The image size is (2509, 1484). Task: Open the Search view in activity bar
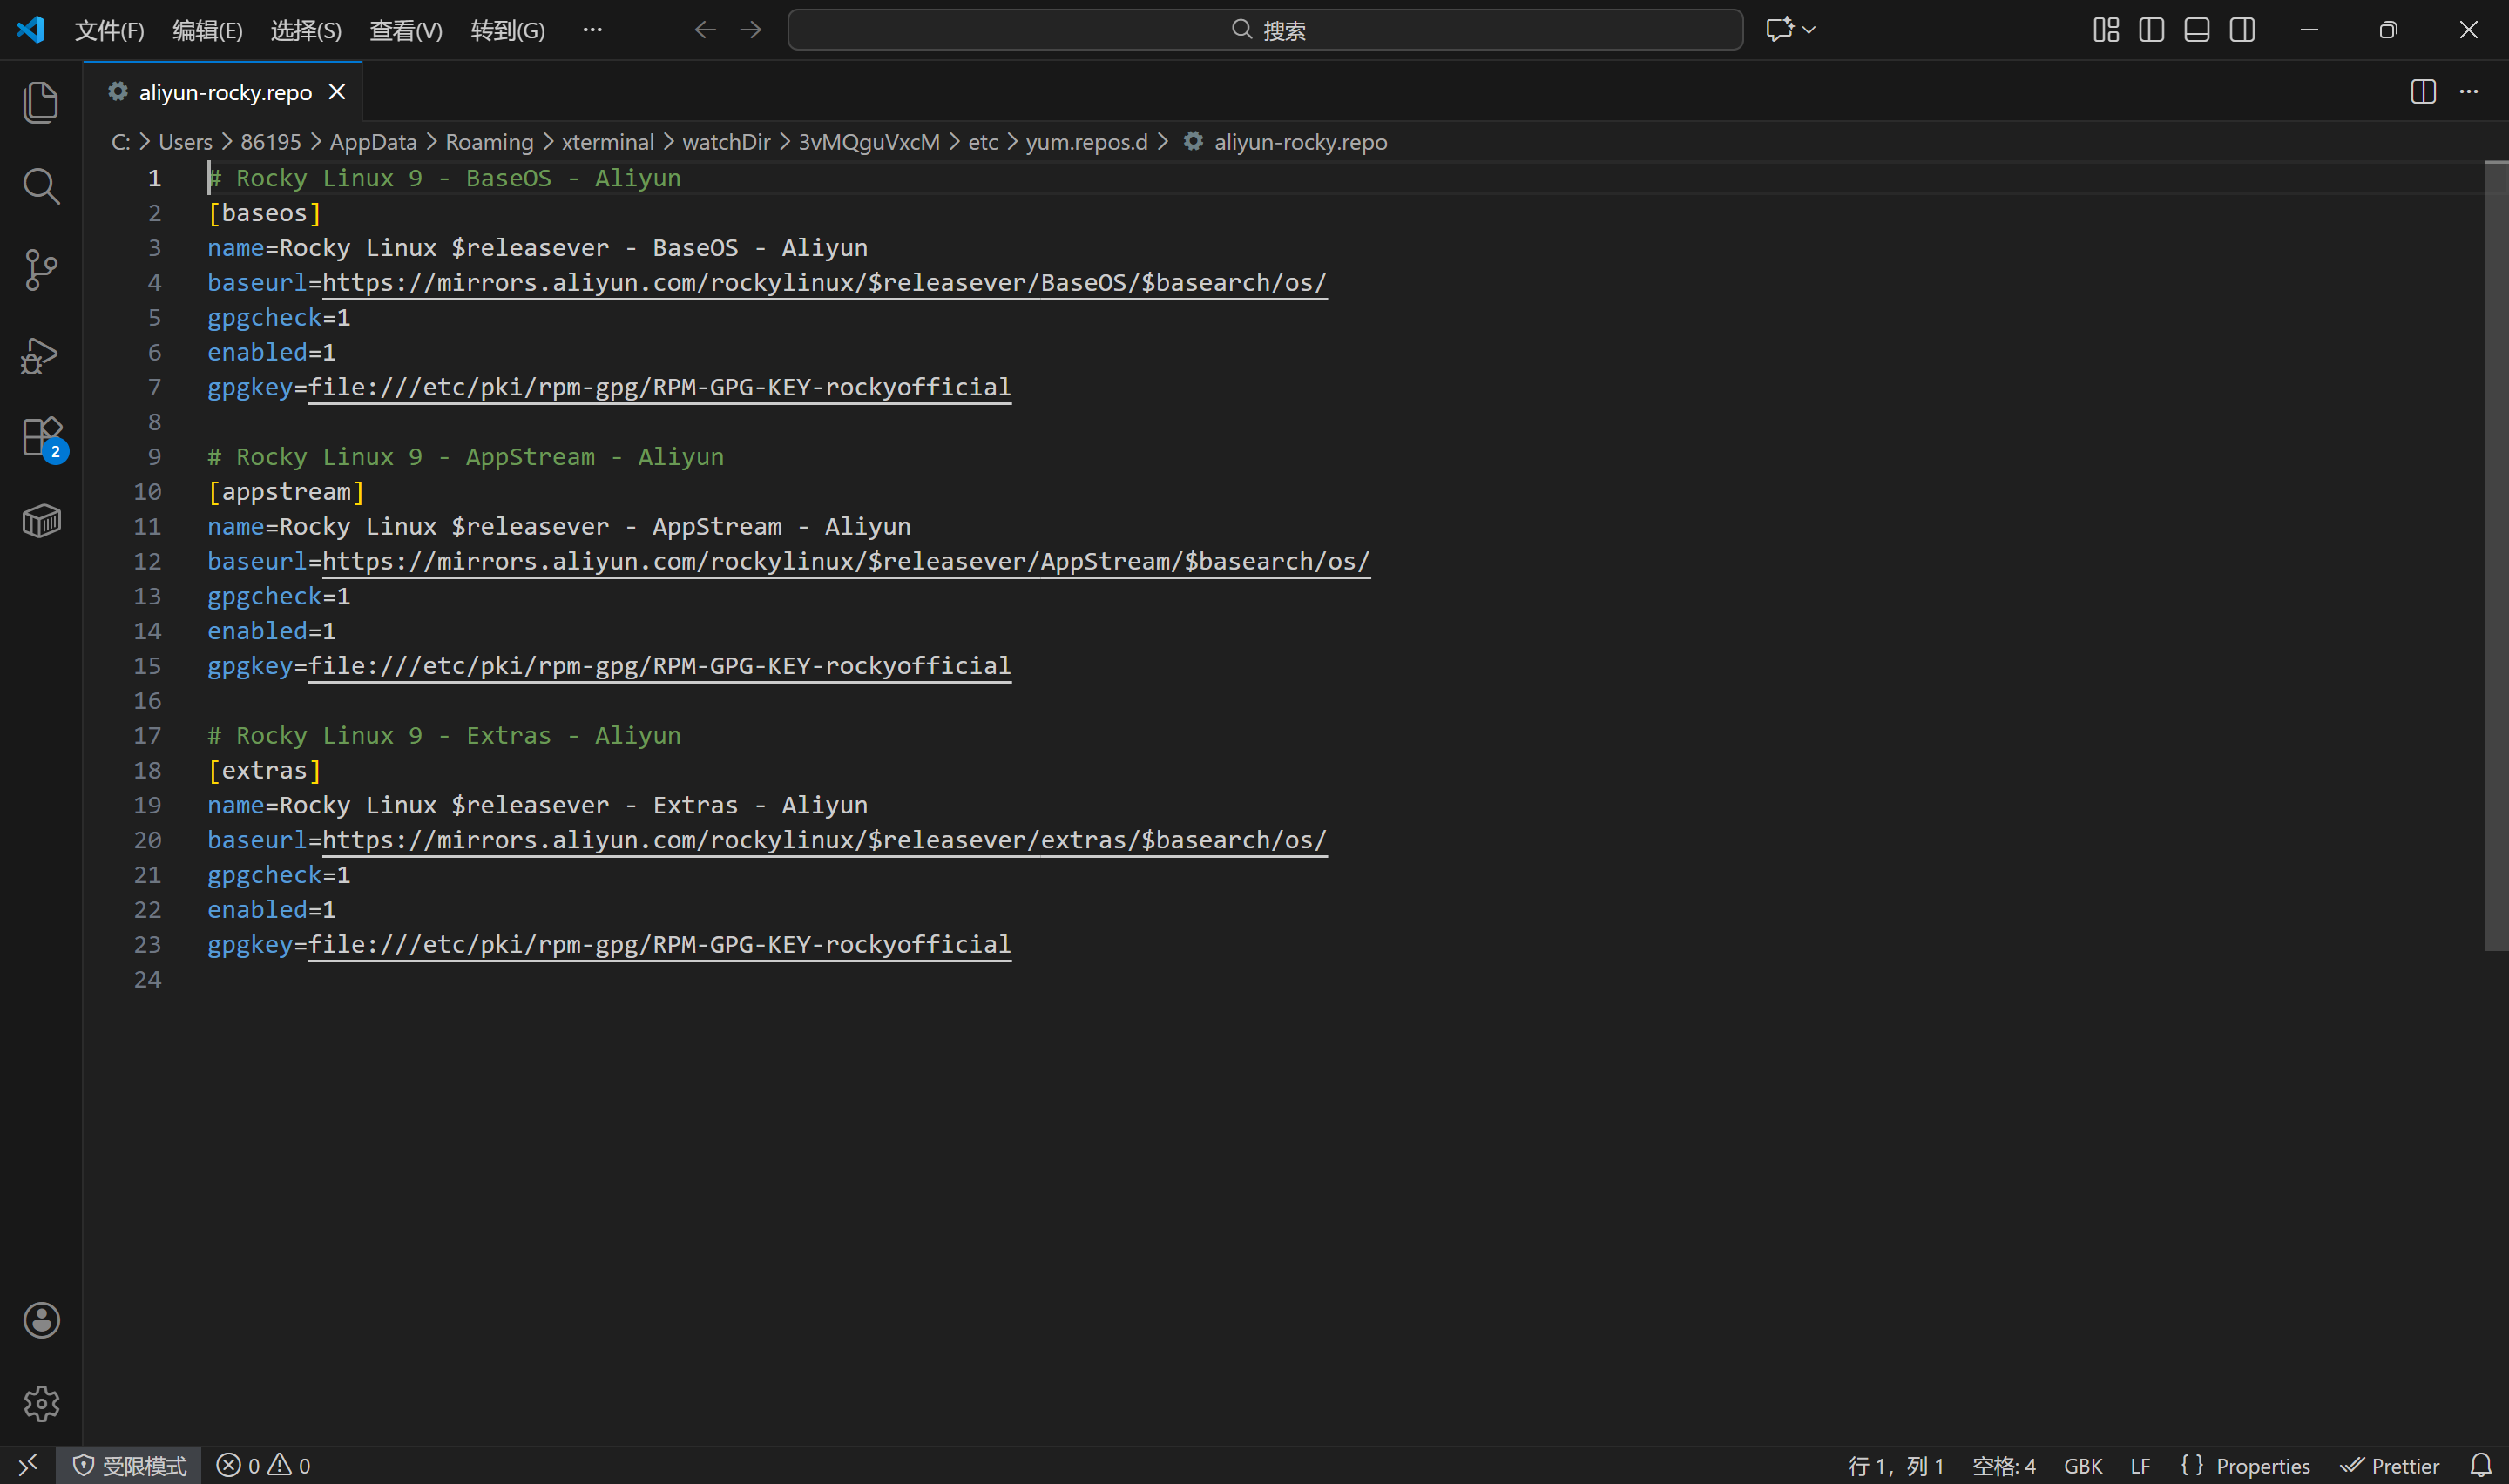tap(41, 186)
